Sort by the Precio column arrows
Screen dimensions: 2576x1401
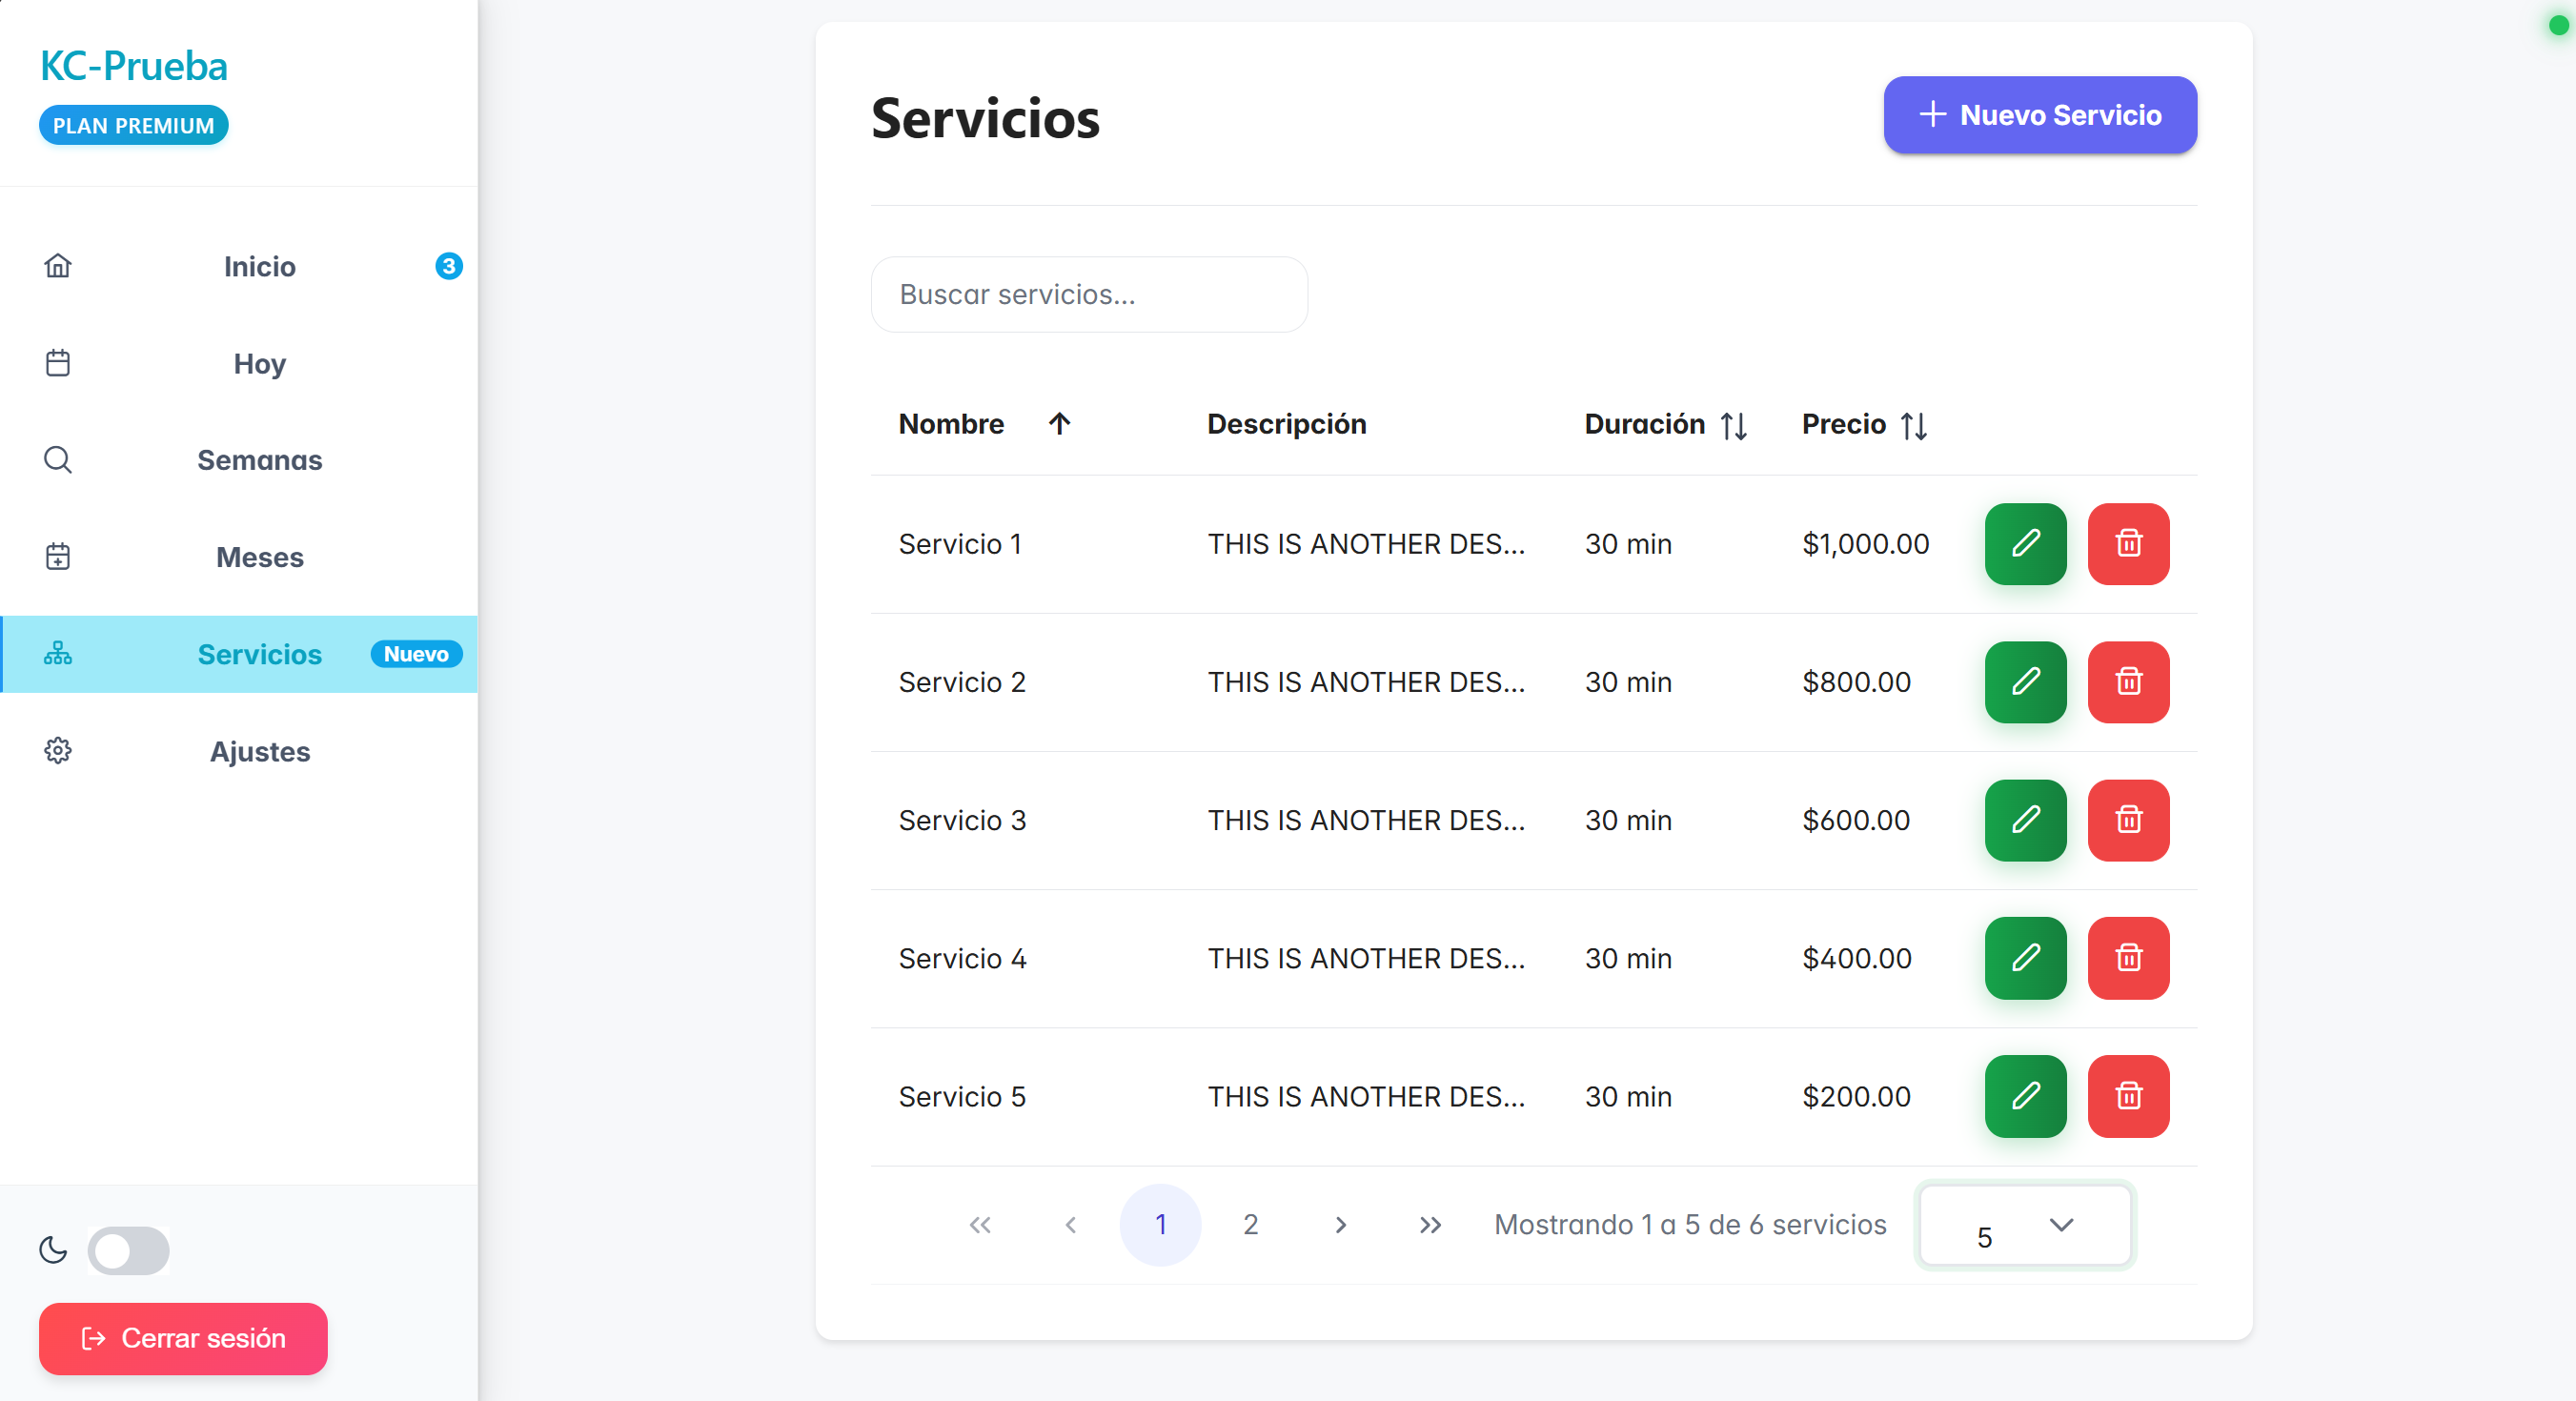[x=1913, y=426]
